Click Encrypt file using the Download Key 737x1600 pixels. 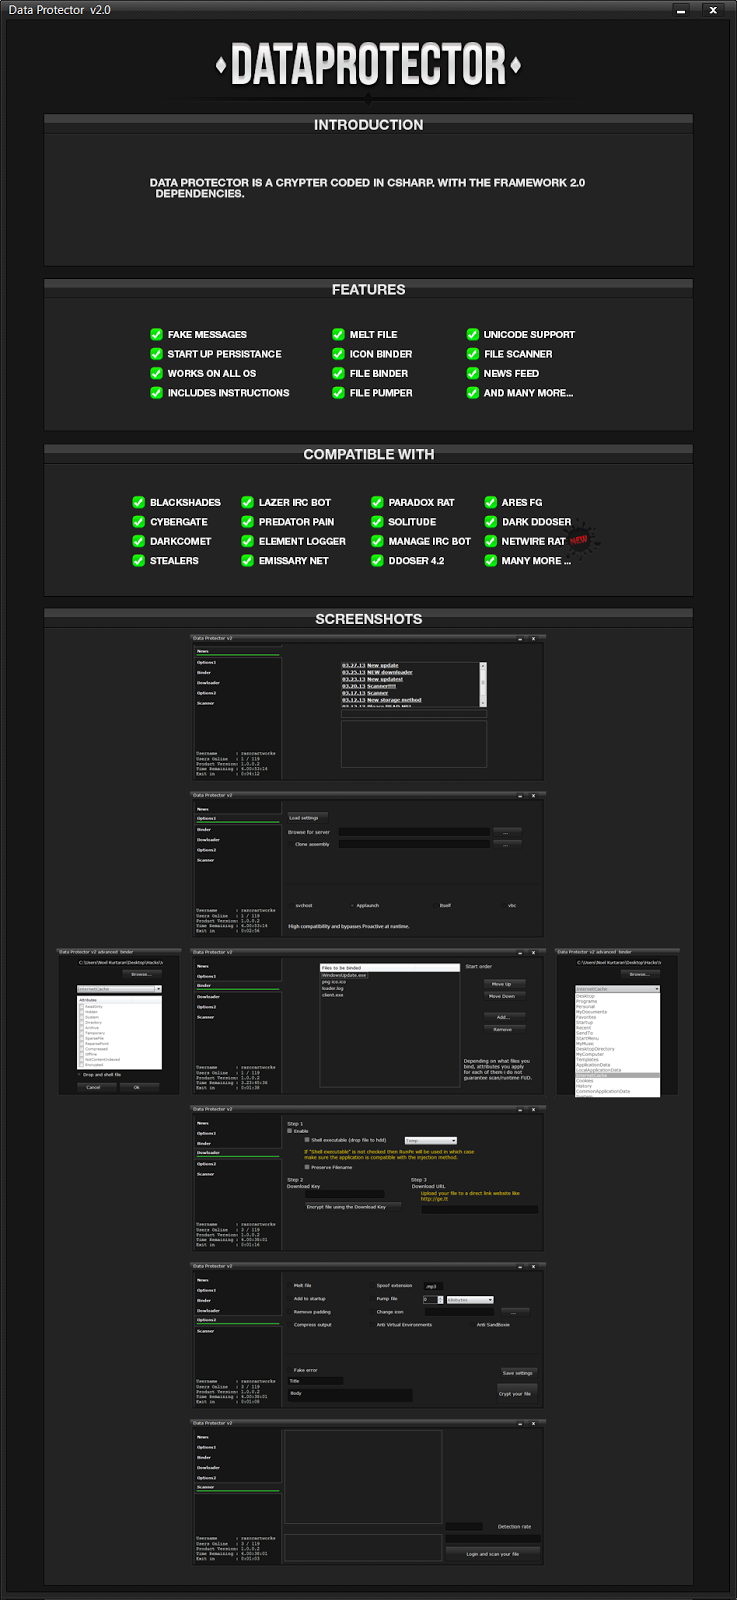tap(353, 1207)
